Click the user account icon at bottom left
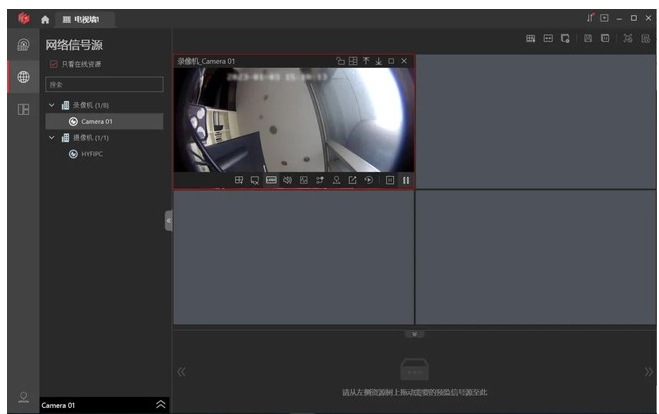659x414 pixels. point(23,398)
